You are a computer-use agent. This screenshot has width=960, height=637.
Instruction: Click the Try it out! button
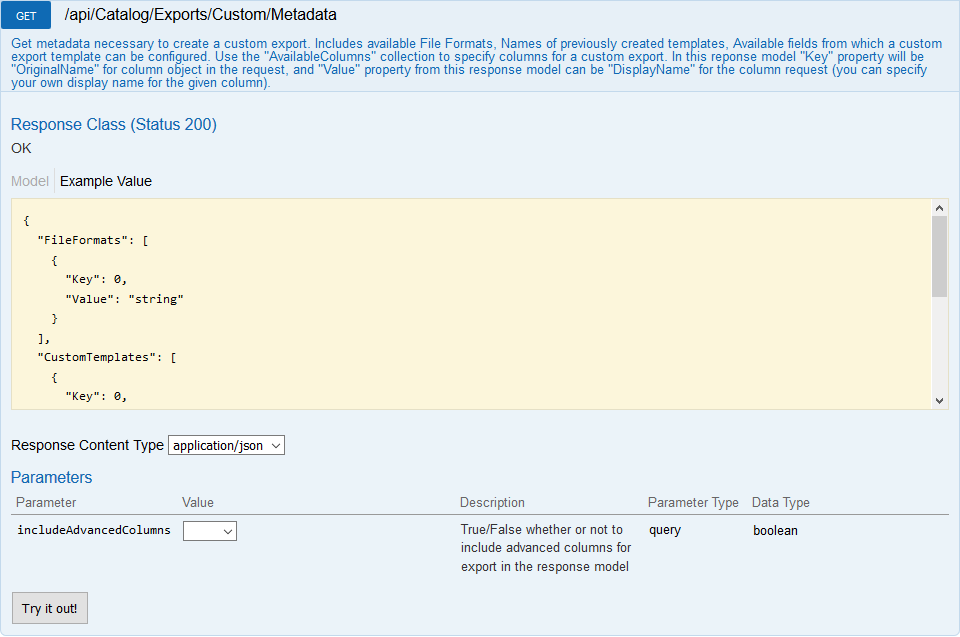50,608
